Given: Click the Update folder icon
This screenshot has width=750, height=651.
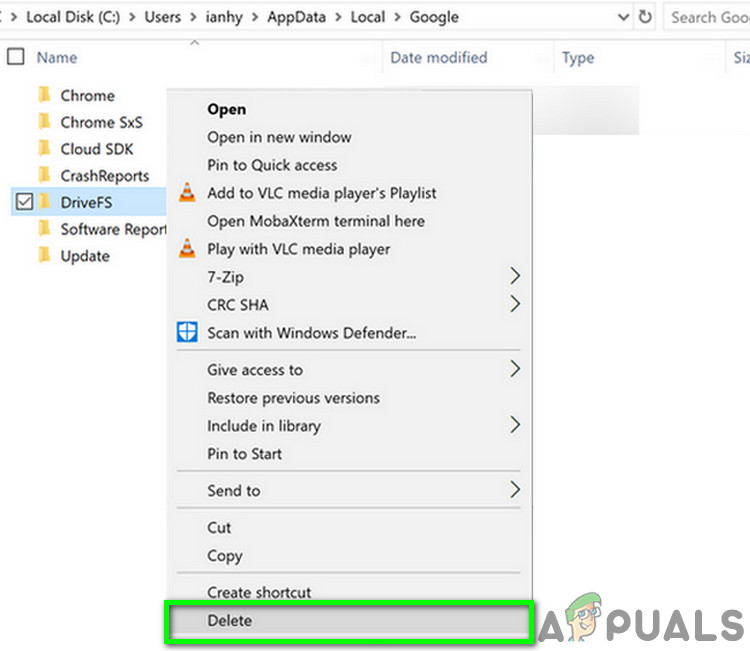Looking at the screenshot, I should coord(44,255).
